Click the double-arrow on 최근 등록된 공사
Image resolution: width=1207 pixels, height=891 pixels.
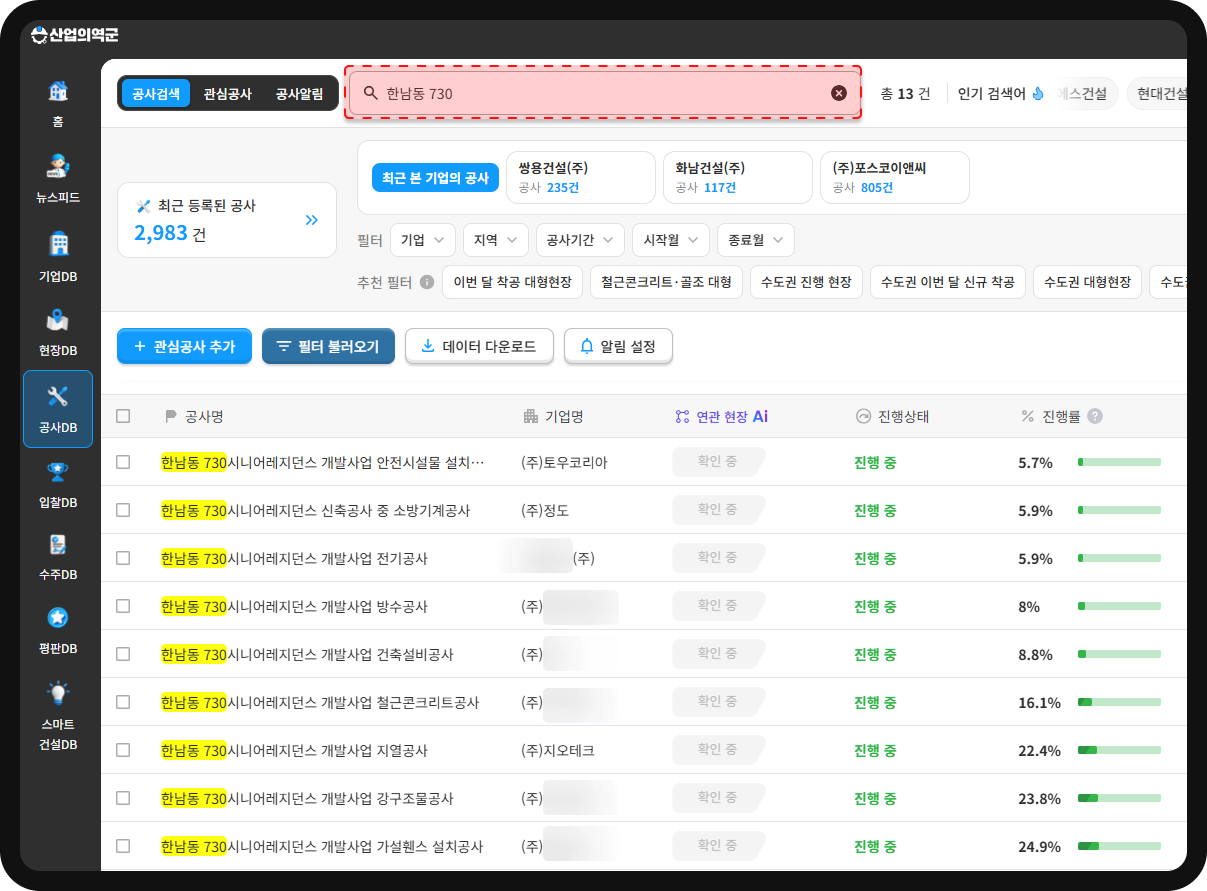[x=311, y=220]
